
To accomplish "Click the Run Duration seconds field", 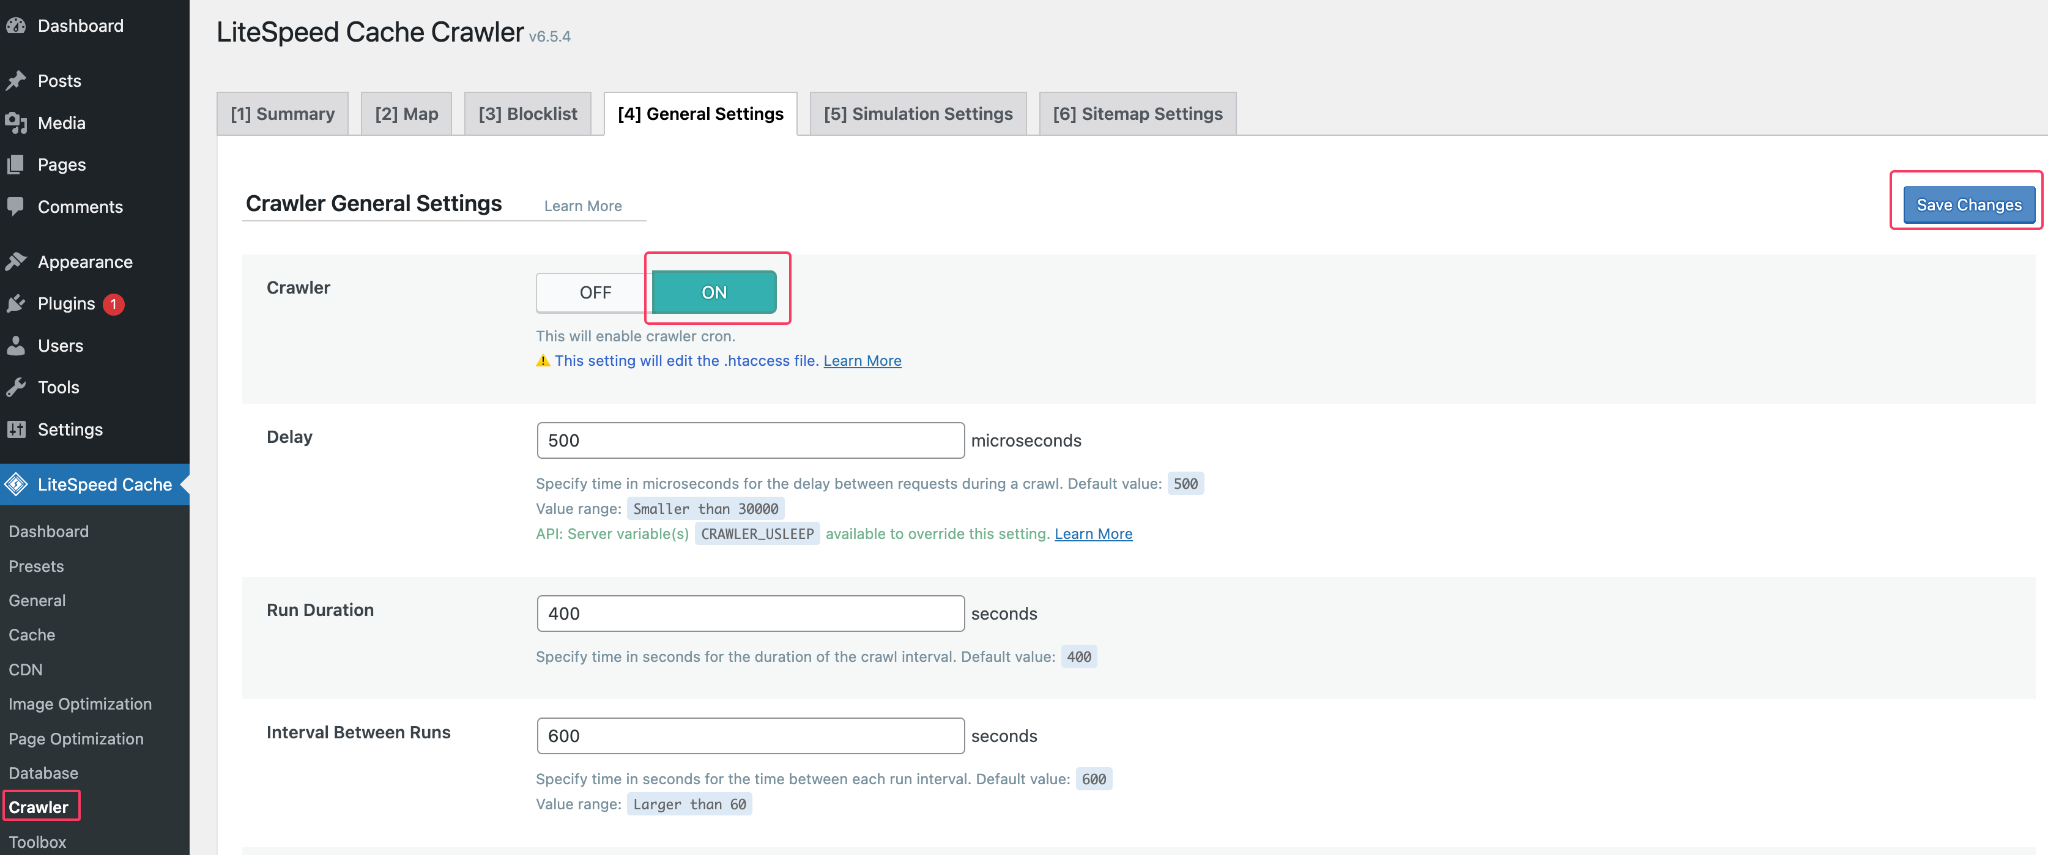I will tap(750, 614).
